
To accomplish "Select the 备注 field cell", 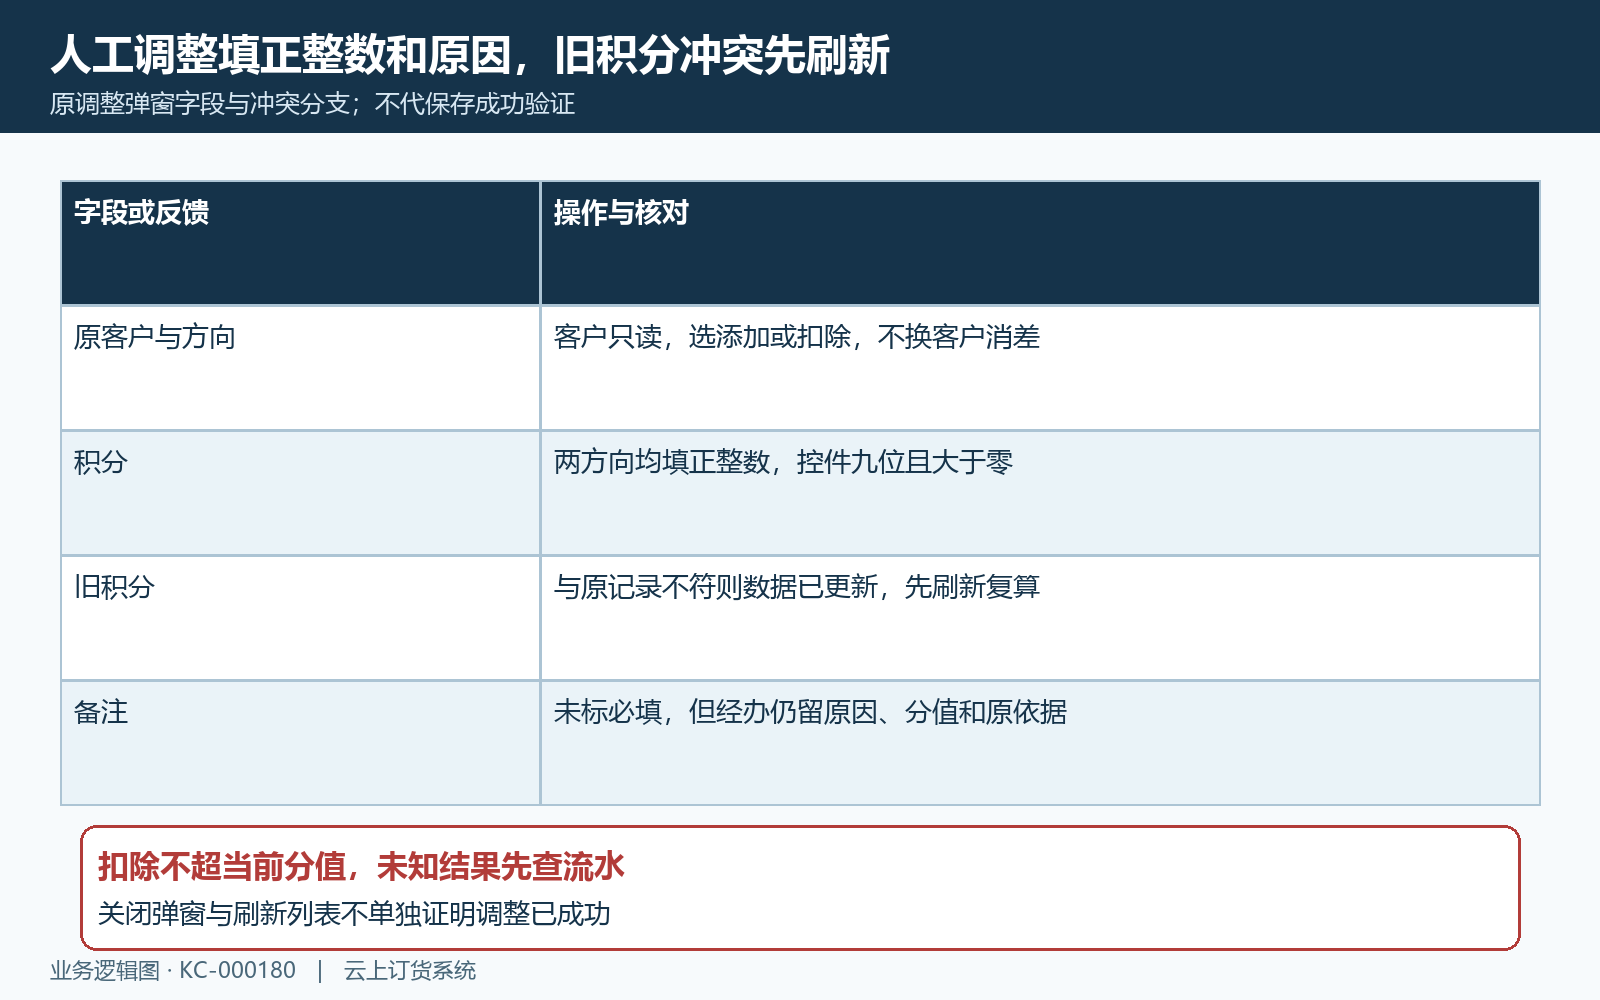I will coord(301,743).
